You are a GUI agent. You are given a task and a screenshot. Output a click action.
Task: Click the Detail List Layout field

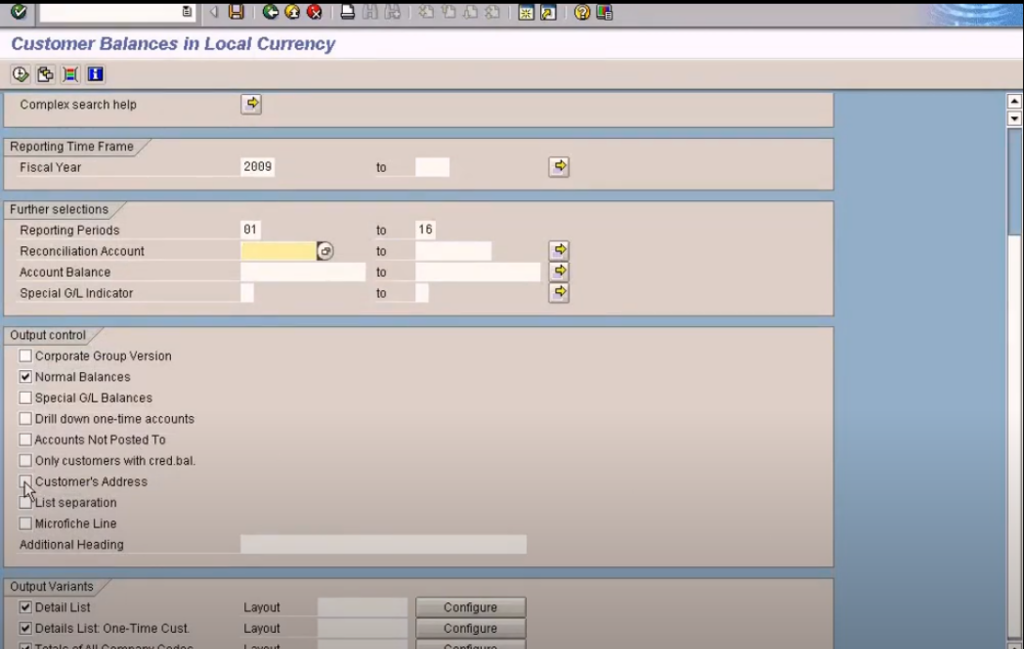click(x=362, y=607)
